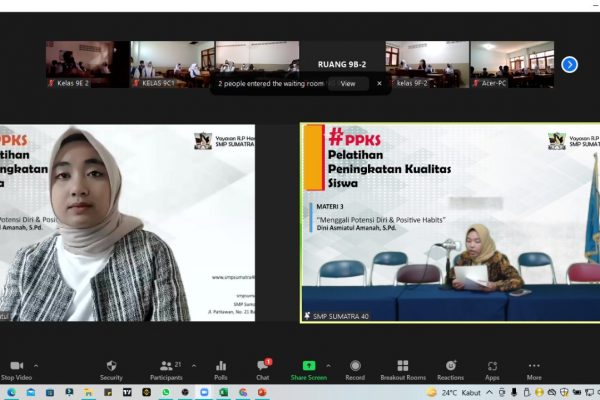The height and width of the screenshot is (400, 600).
Task: Switch to Zoom in the taskbar
Action: tap(204, 392)
